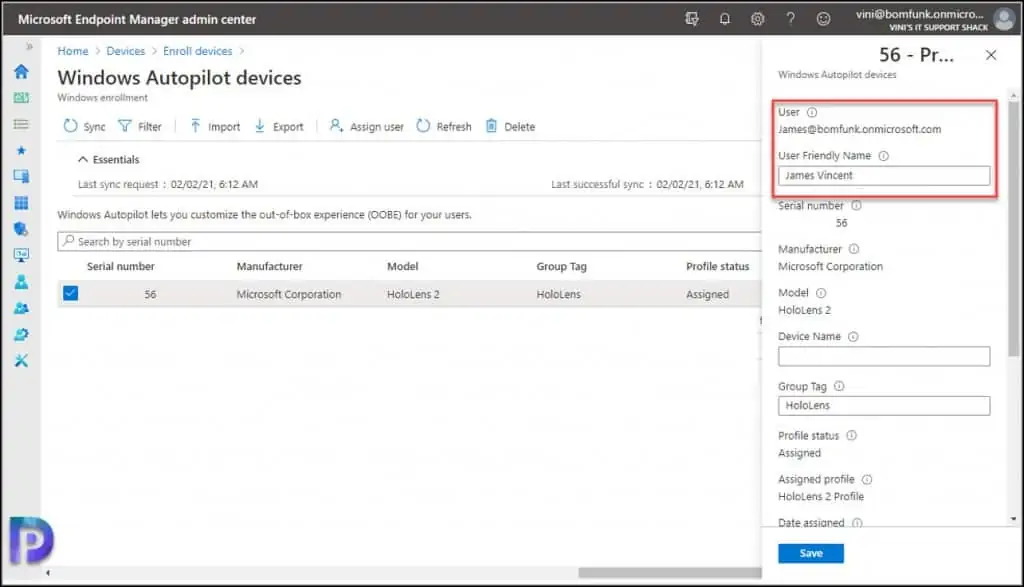Viewport: 1024px width, 587px height.
Task: Click Assign user in the toolbar
Action: [x=366, y=126]
